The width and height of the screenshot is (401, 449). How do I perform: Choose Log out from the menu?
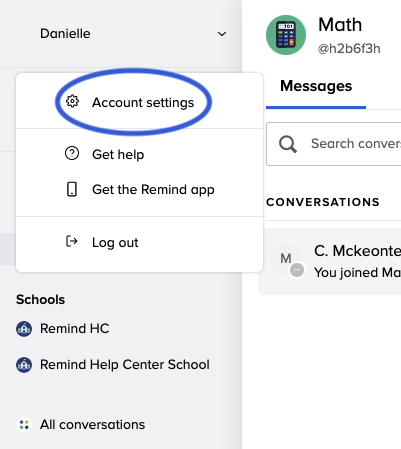pos(139,242)
